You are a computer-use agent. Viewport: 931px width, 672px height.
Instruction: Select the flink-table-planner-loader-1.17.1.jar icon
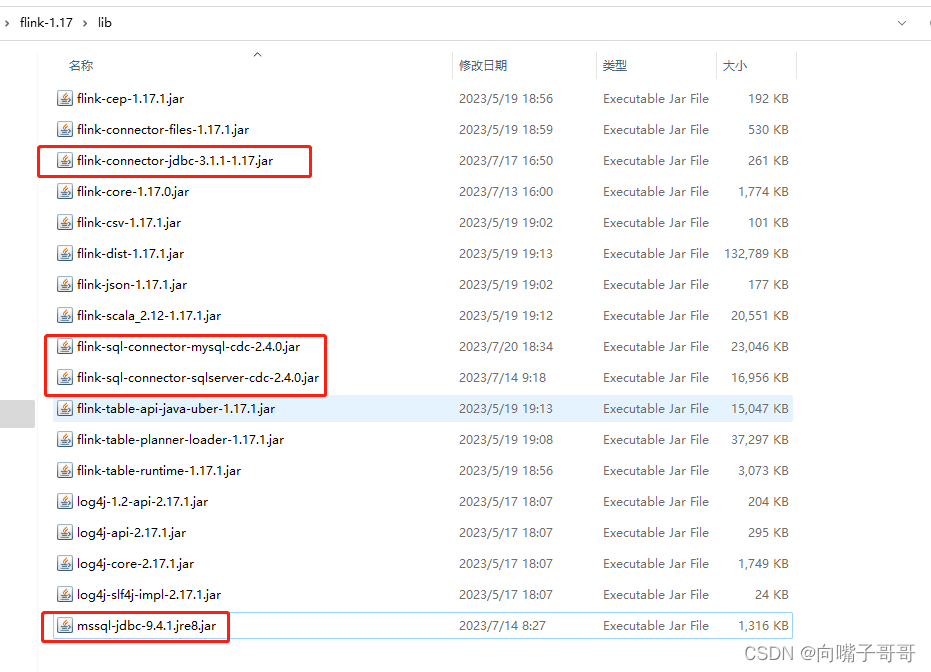pos(64,439)
